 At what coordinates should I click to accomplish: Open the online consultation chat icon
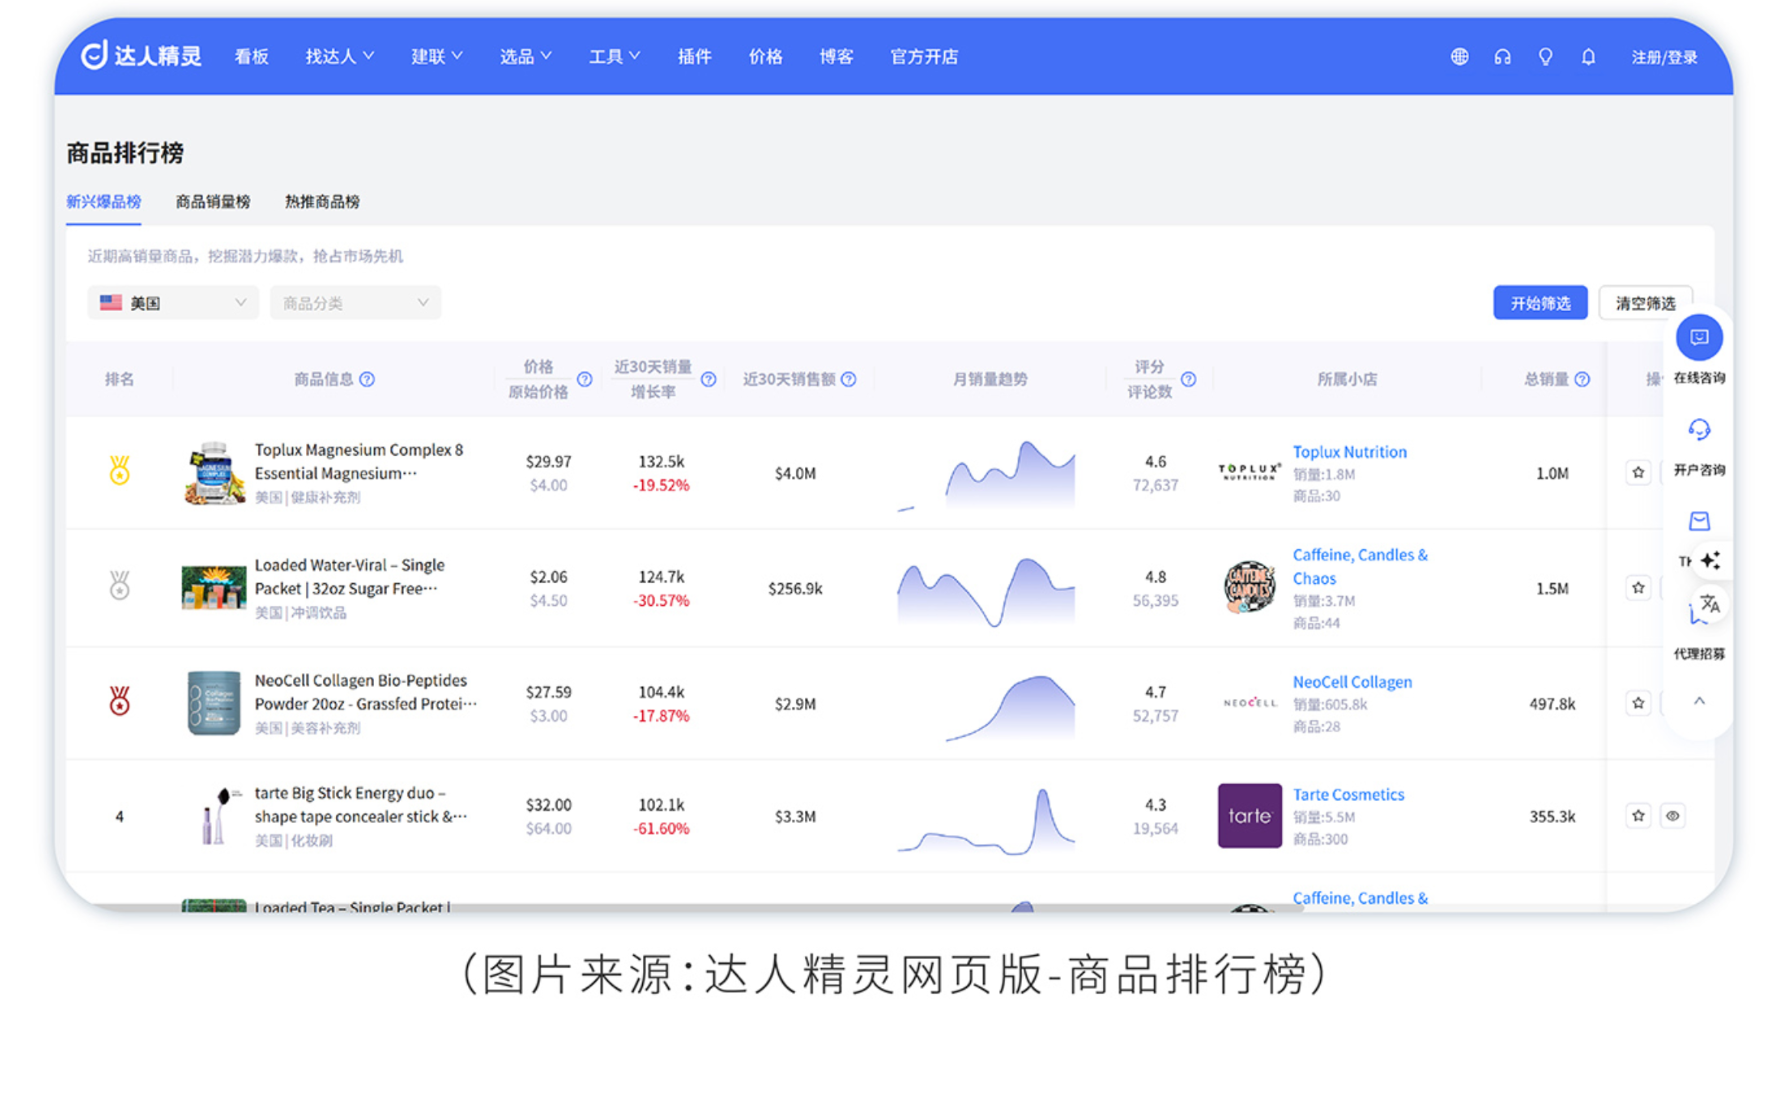pyautogui.click(x=1699, y=338)
